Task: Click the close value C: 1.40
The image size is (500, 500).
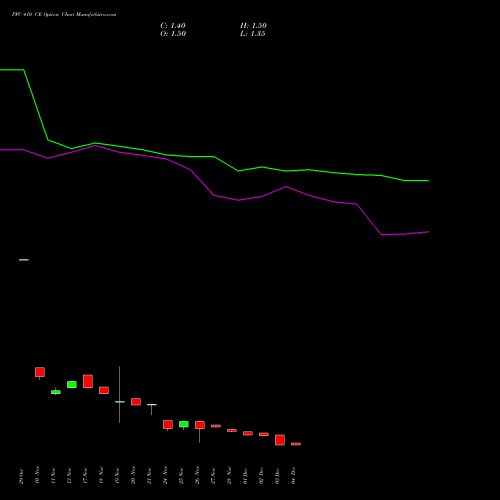Action: click(173, 26)
